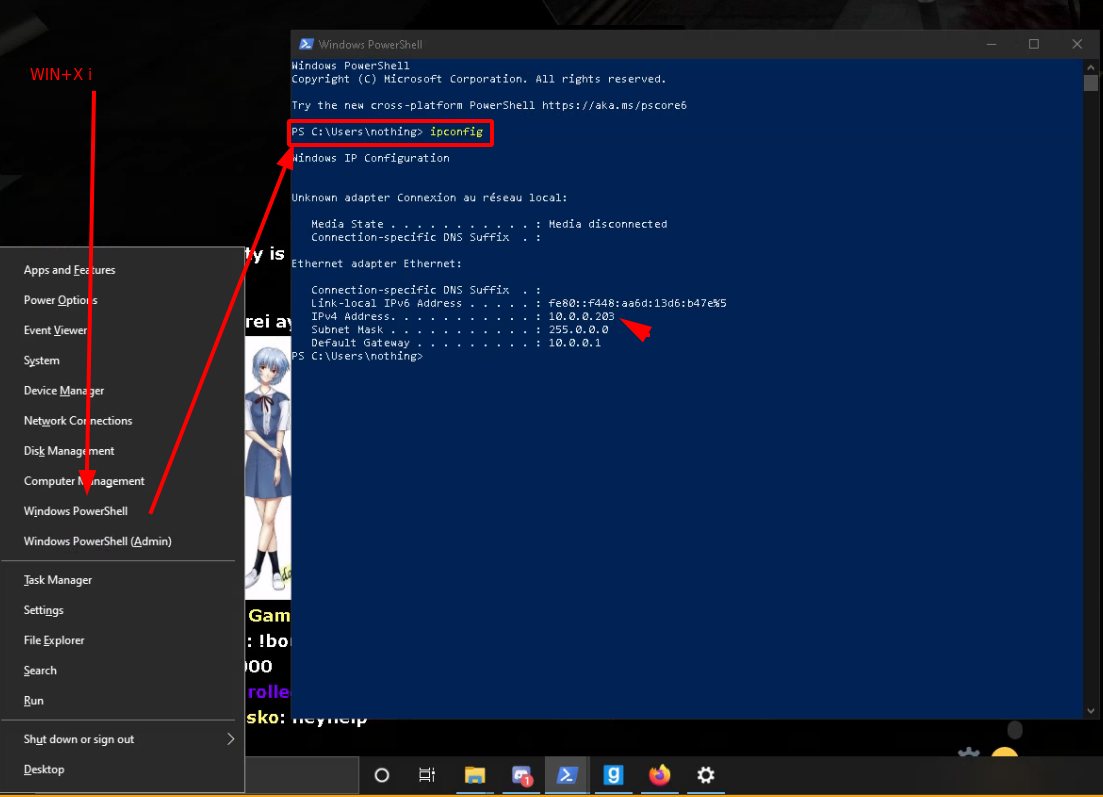Screen dimensions: 1103x797
Task: Choose System in the Win+X menu
Action: [x=122, y=361]
